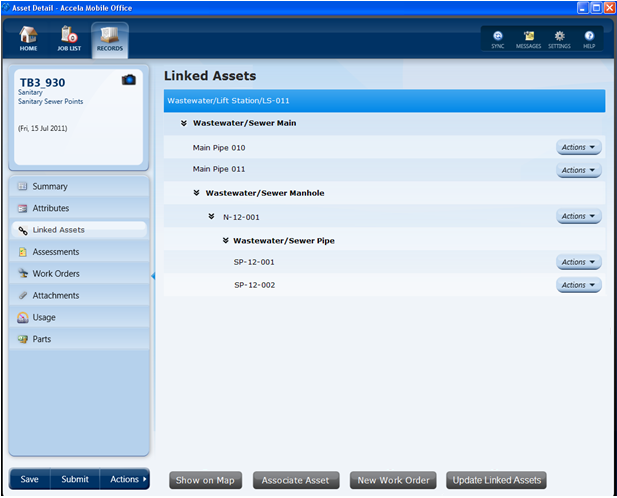Screen dimensions: 617x498
Task: Select the Wastewater/Lift Station/LS-011 row
Action: (384, 101)
